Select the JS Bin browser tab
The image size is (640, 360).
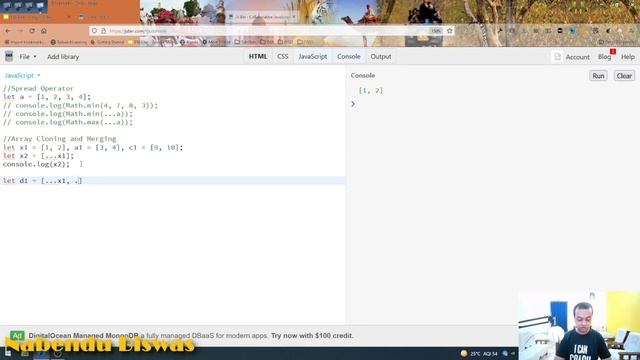pos(263,17)
